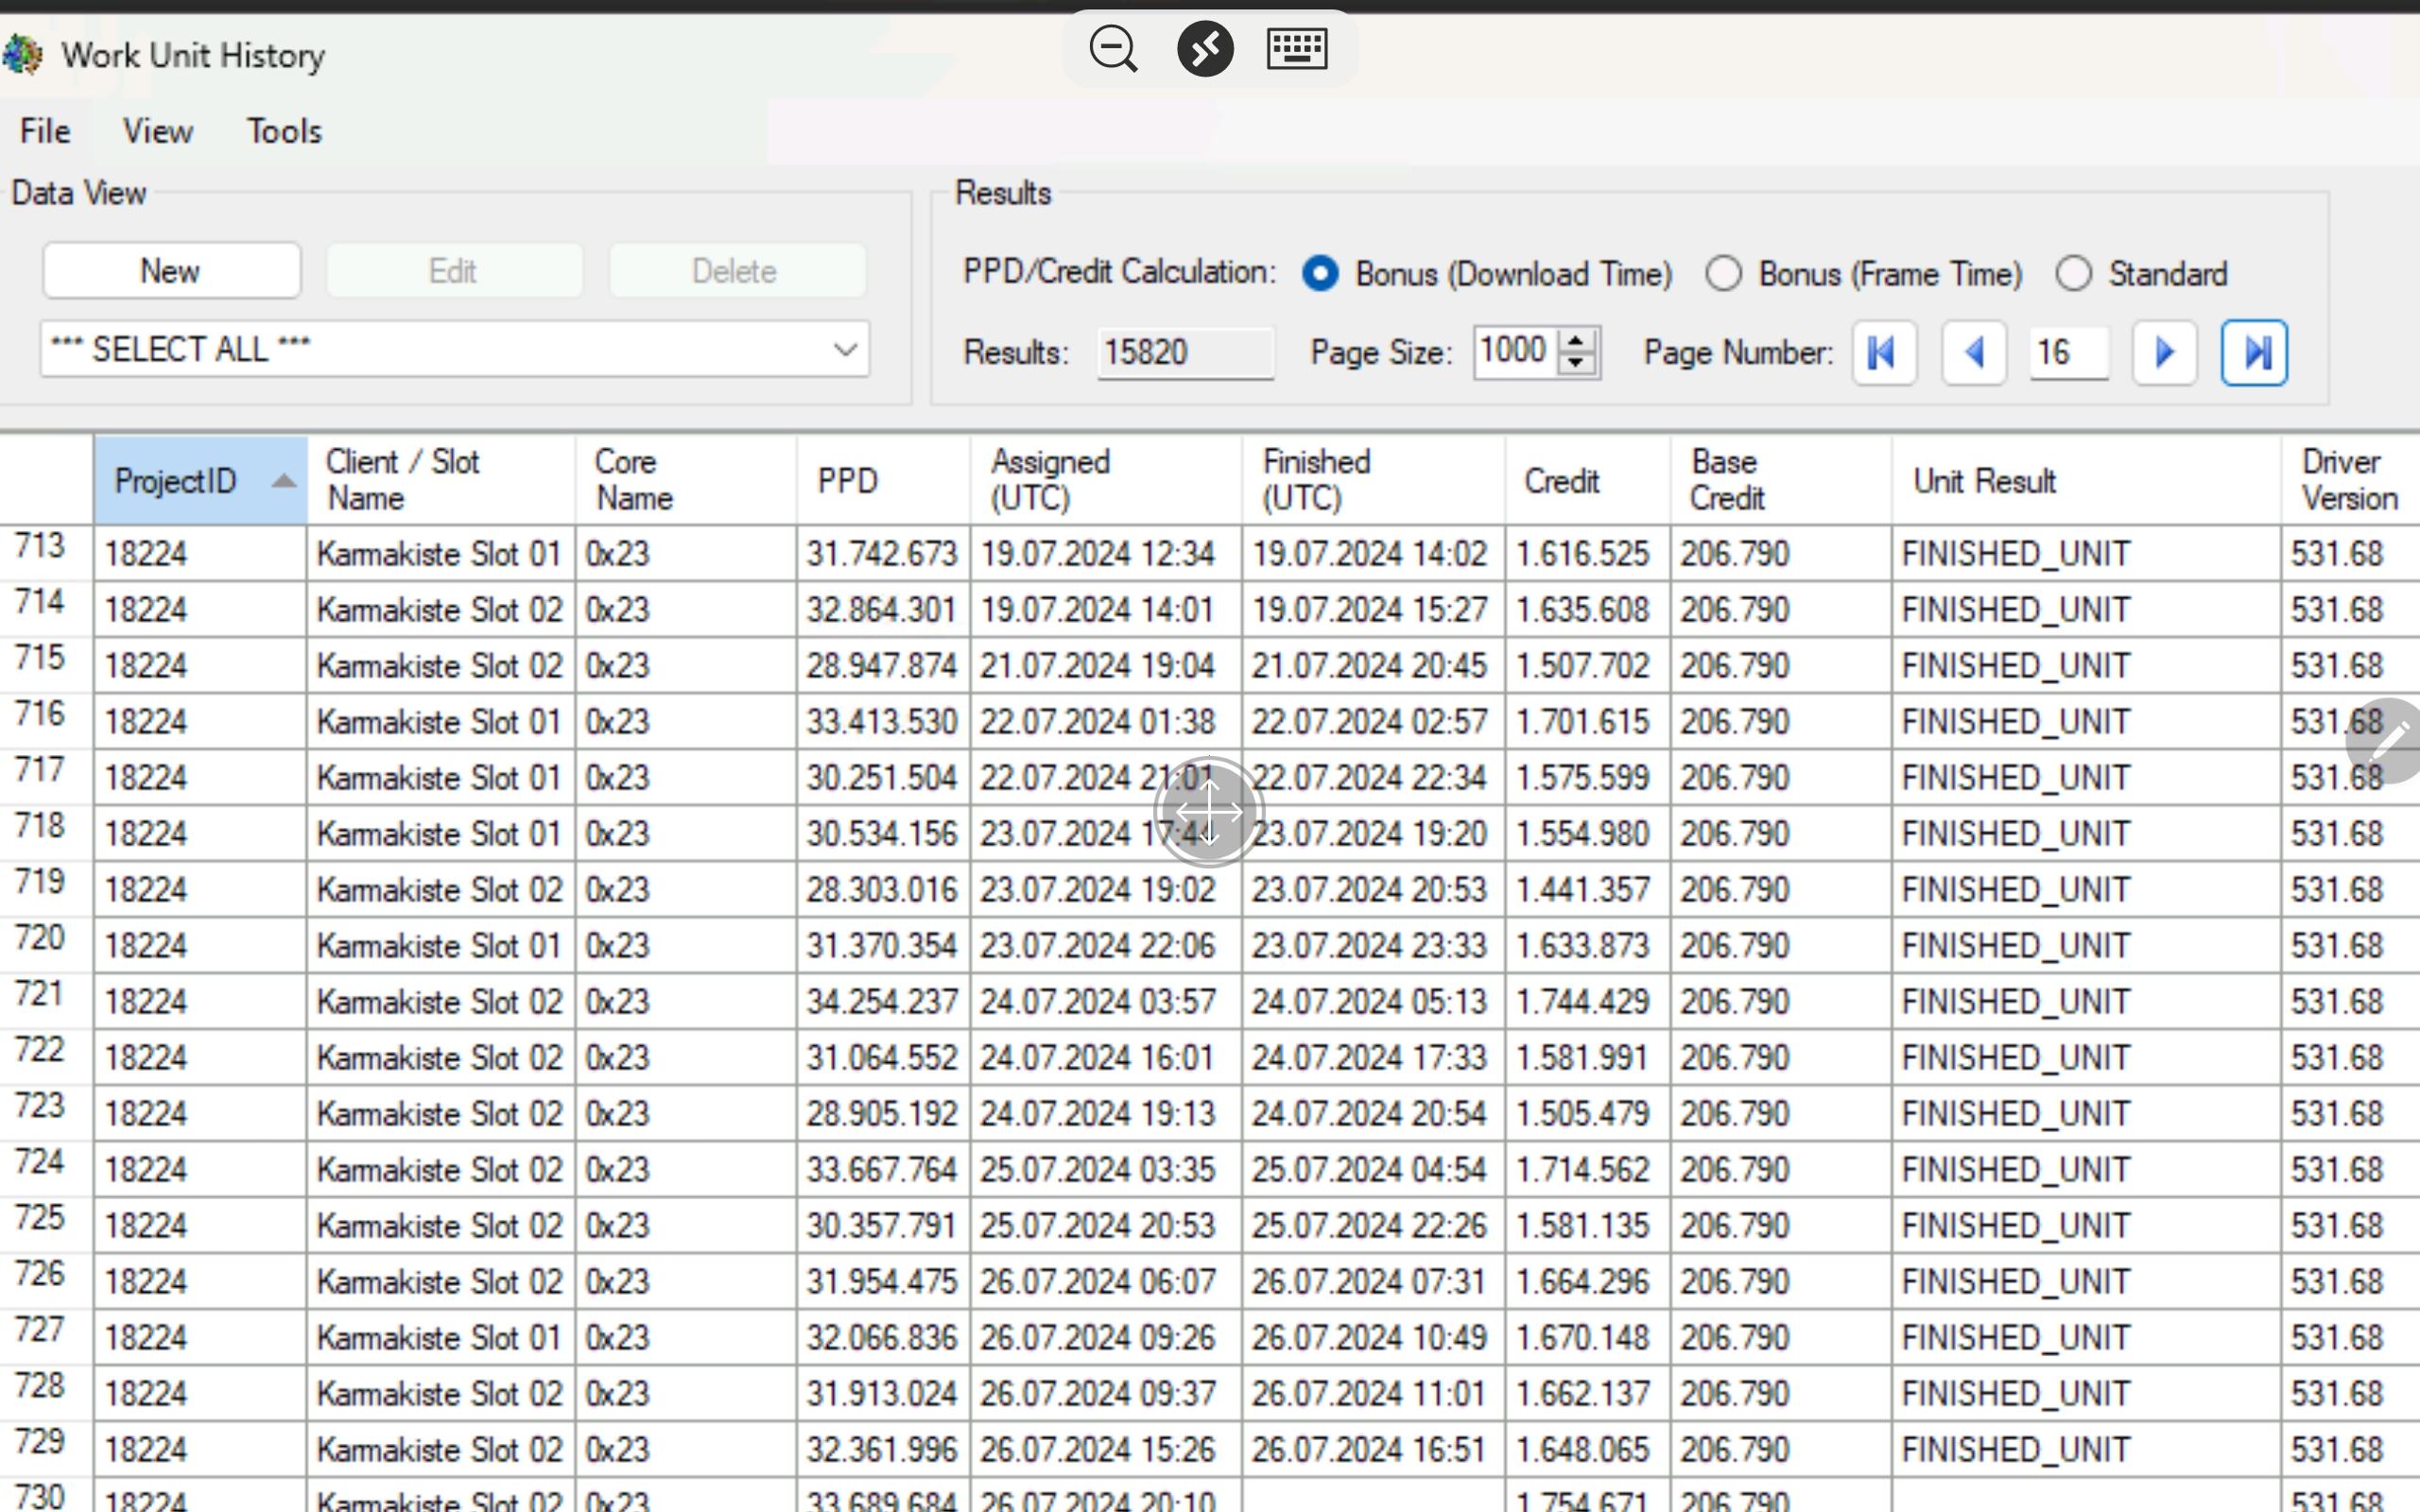Sort by ProjectID column header
This screenshot has height=1512, width=2420.
coord(200,480)
